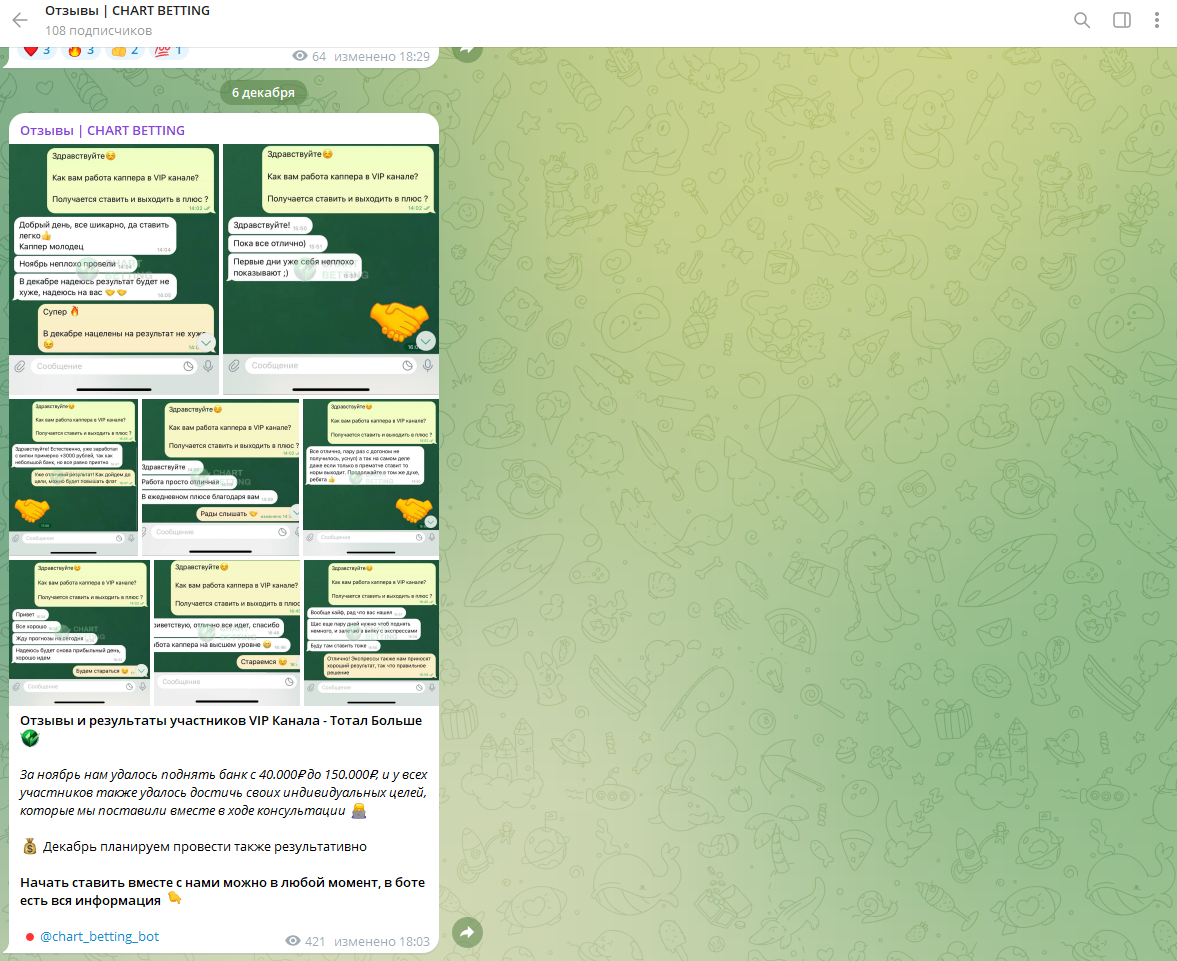Click the partially visible forward button near the top
The height and width of the screenshot is (961, 1177).
click(x=466, y=49)
